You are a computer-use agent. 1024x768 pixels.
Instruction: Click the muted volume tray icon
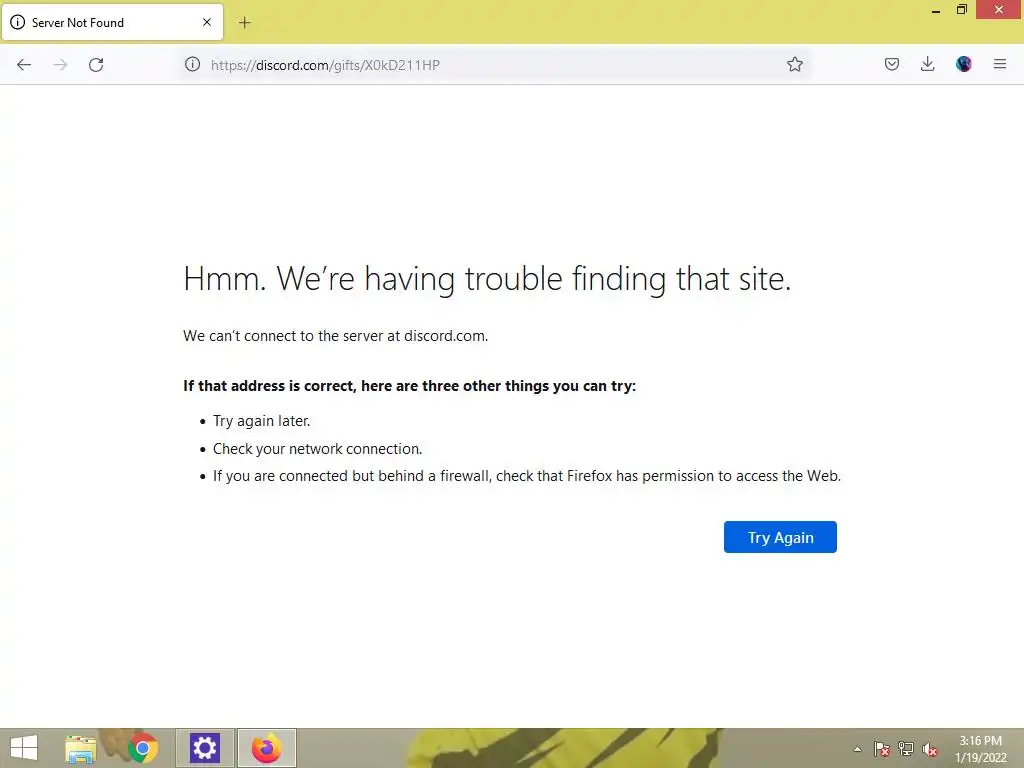(x=930, y=749)
